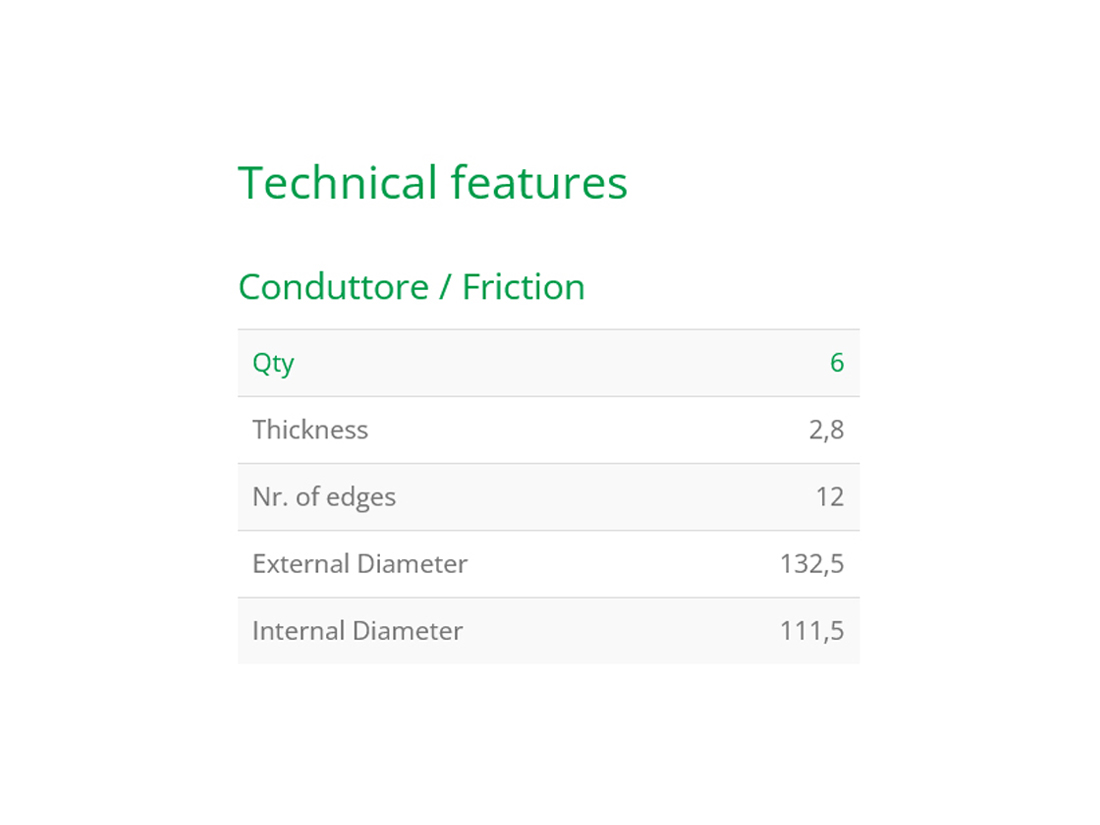Click "Nr." in the edges row
Image resolution: width=1100 pixels, height=825 pixels.
tap(267, 497)
